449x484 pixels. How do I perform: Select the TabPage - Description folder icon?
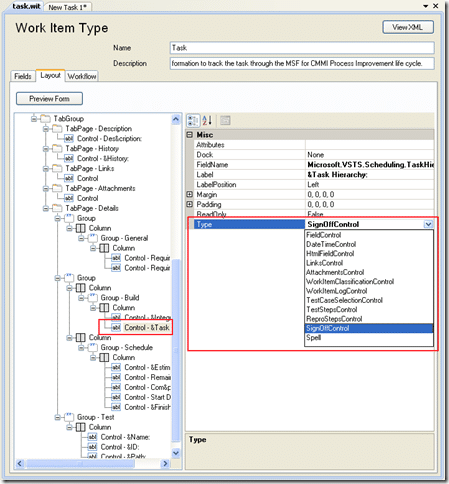pyautogui.click(x=57, y=128)
